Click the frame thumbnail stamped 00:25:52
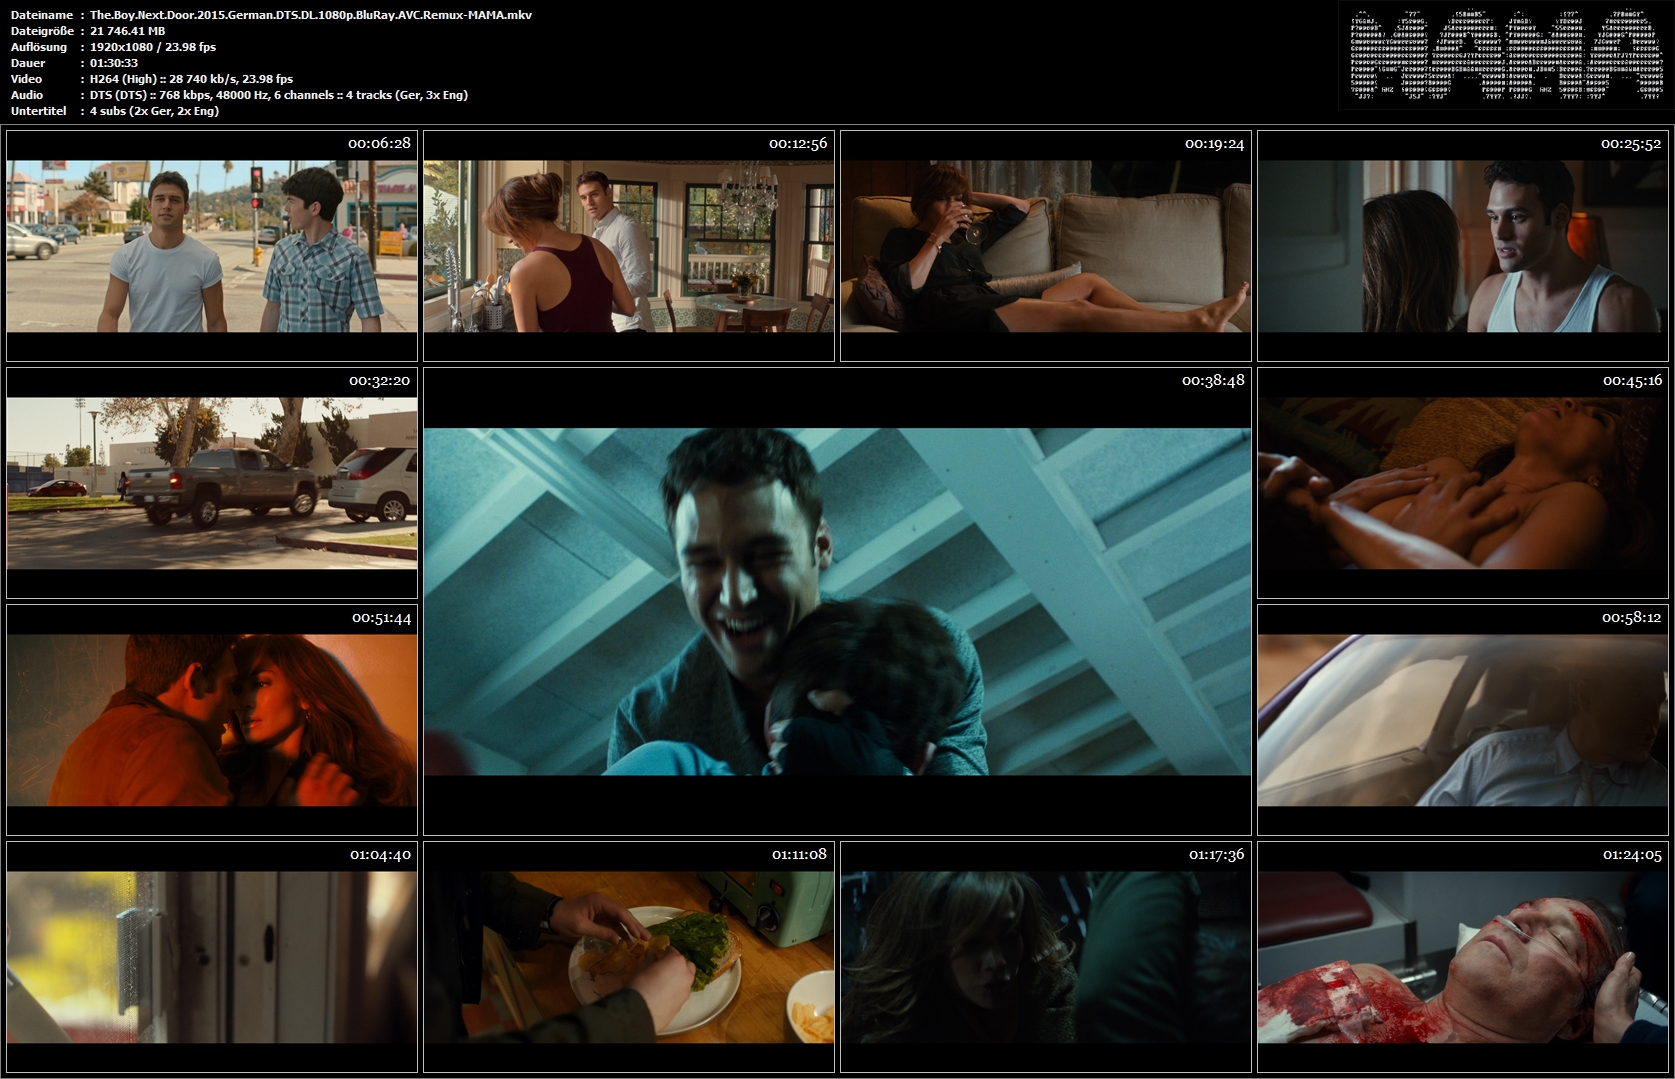 [1463, 246]
